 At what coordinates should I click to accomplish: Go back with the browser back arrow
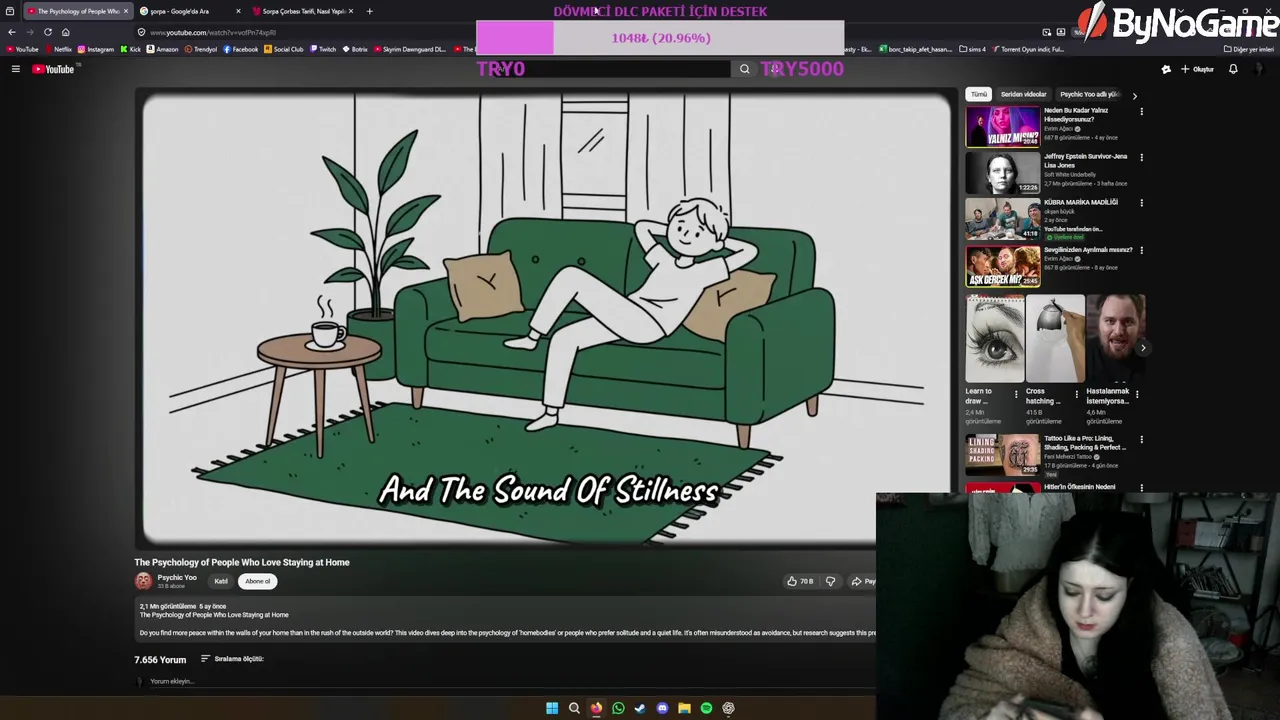[12, 32]
